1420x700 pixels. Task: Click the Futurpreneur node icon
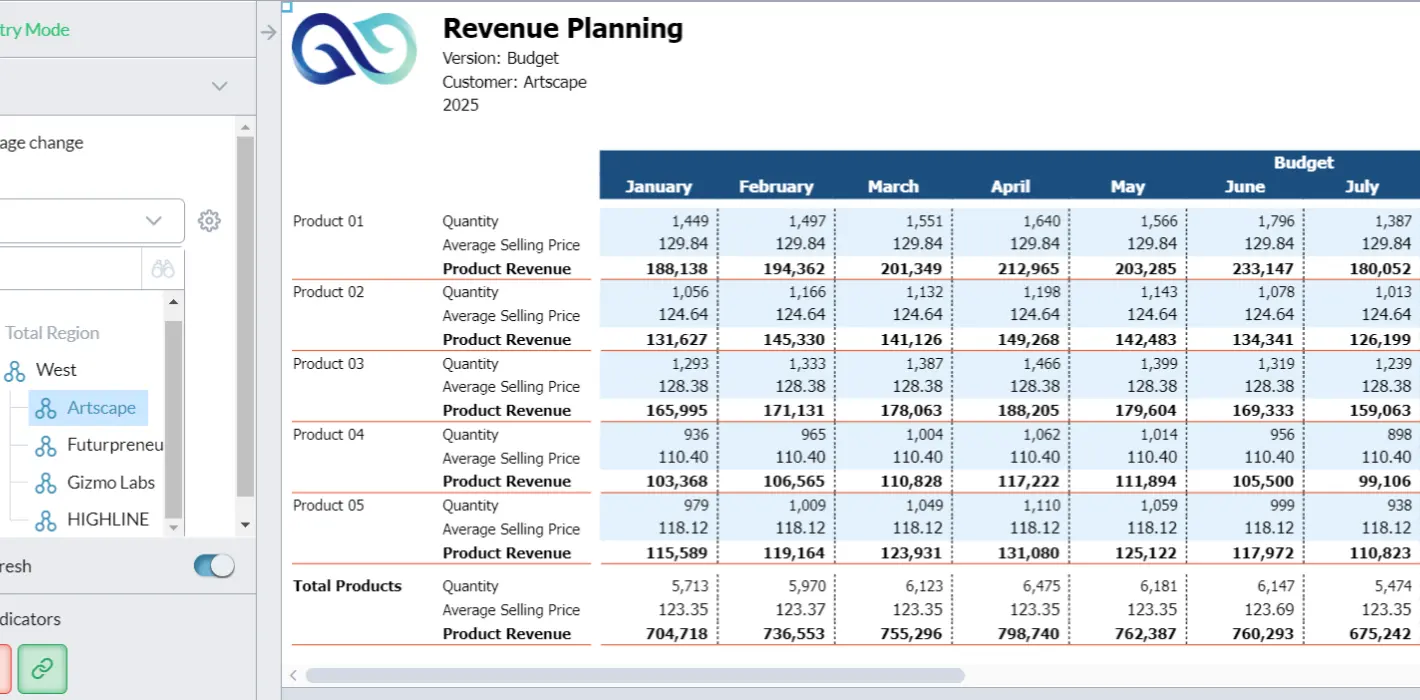click(45, 446)
